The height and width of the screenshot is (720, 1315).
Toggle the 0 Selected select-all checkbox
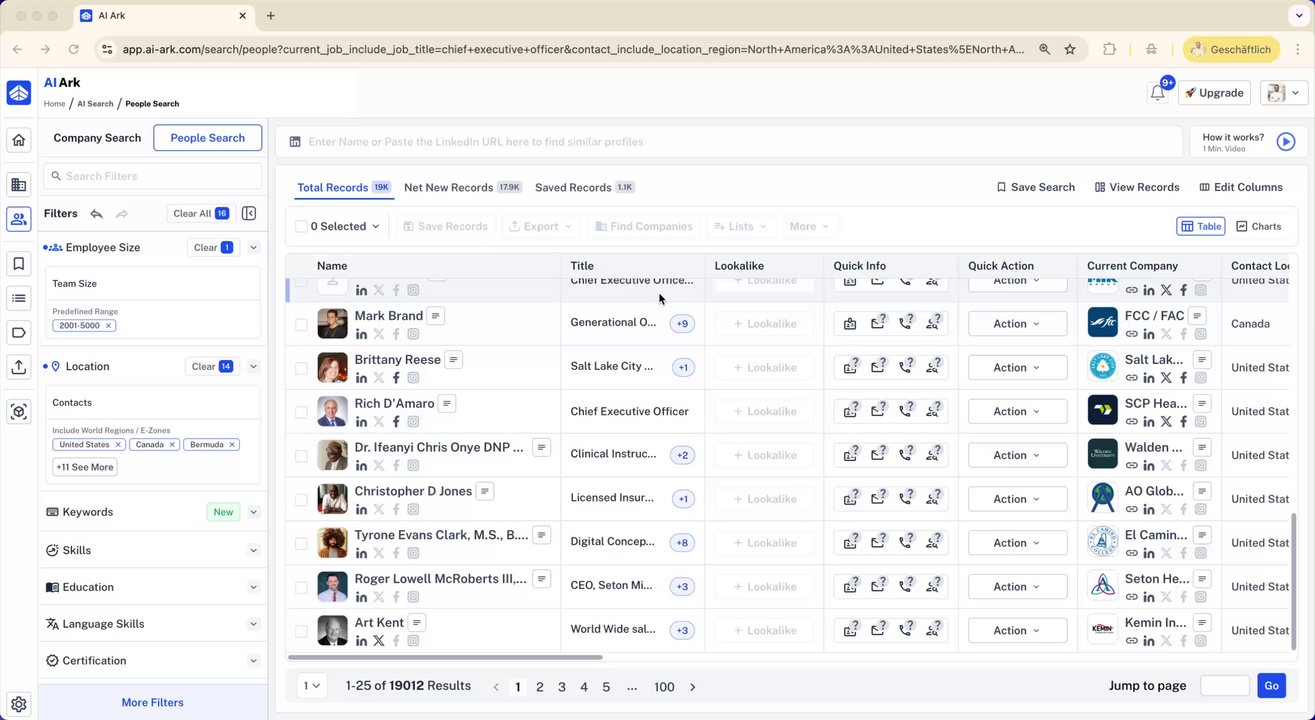[x=301, y=226]
